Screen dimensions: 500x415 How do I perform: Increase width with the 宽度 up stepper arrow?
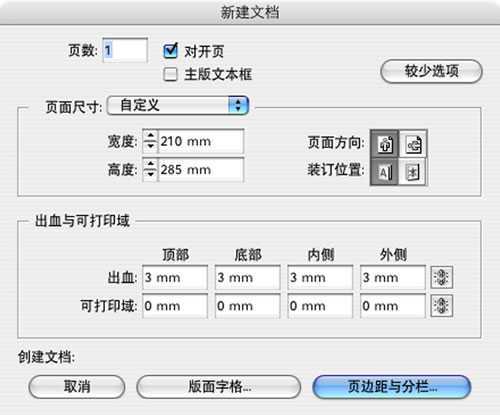150,136
